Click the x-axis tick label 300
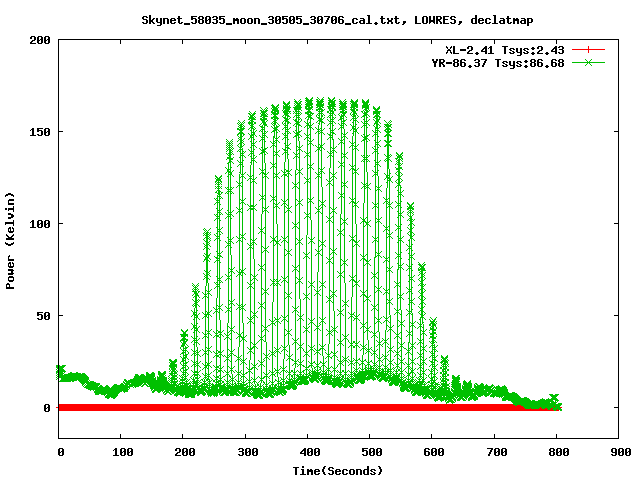Image resolution: width=640 pixels, height=480 pixels. (248, 452)
